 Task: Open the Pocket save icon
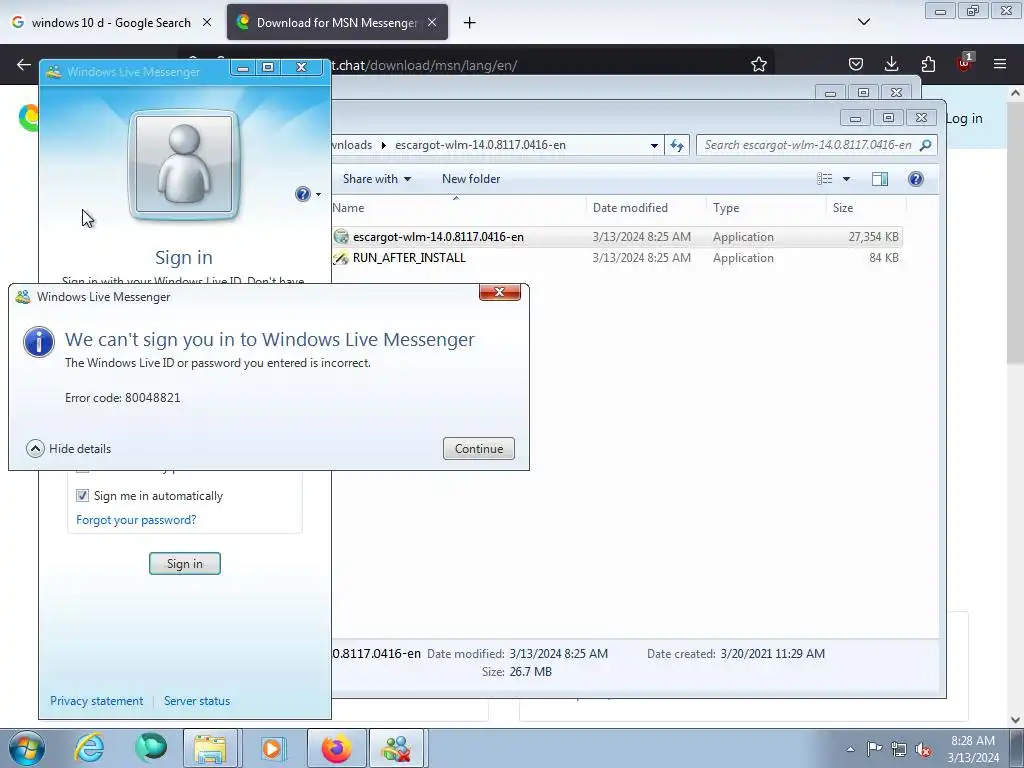[x=856, y=64]
